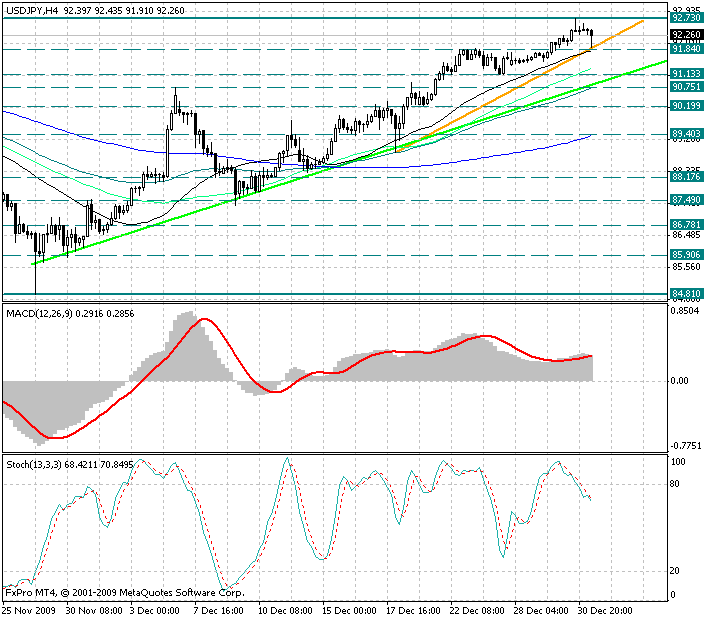The image size is (705, 618).
Task: Click the 7 Dec 16:00 time label
Action: tap(218, 610)
